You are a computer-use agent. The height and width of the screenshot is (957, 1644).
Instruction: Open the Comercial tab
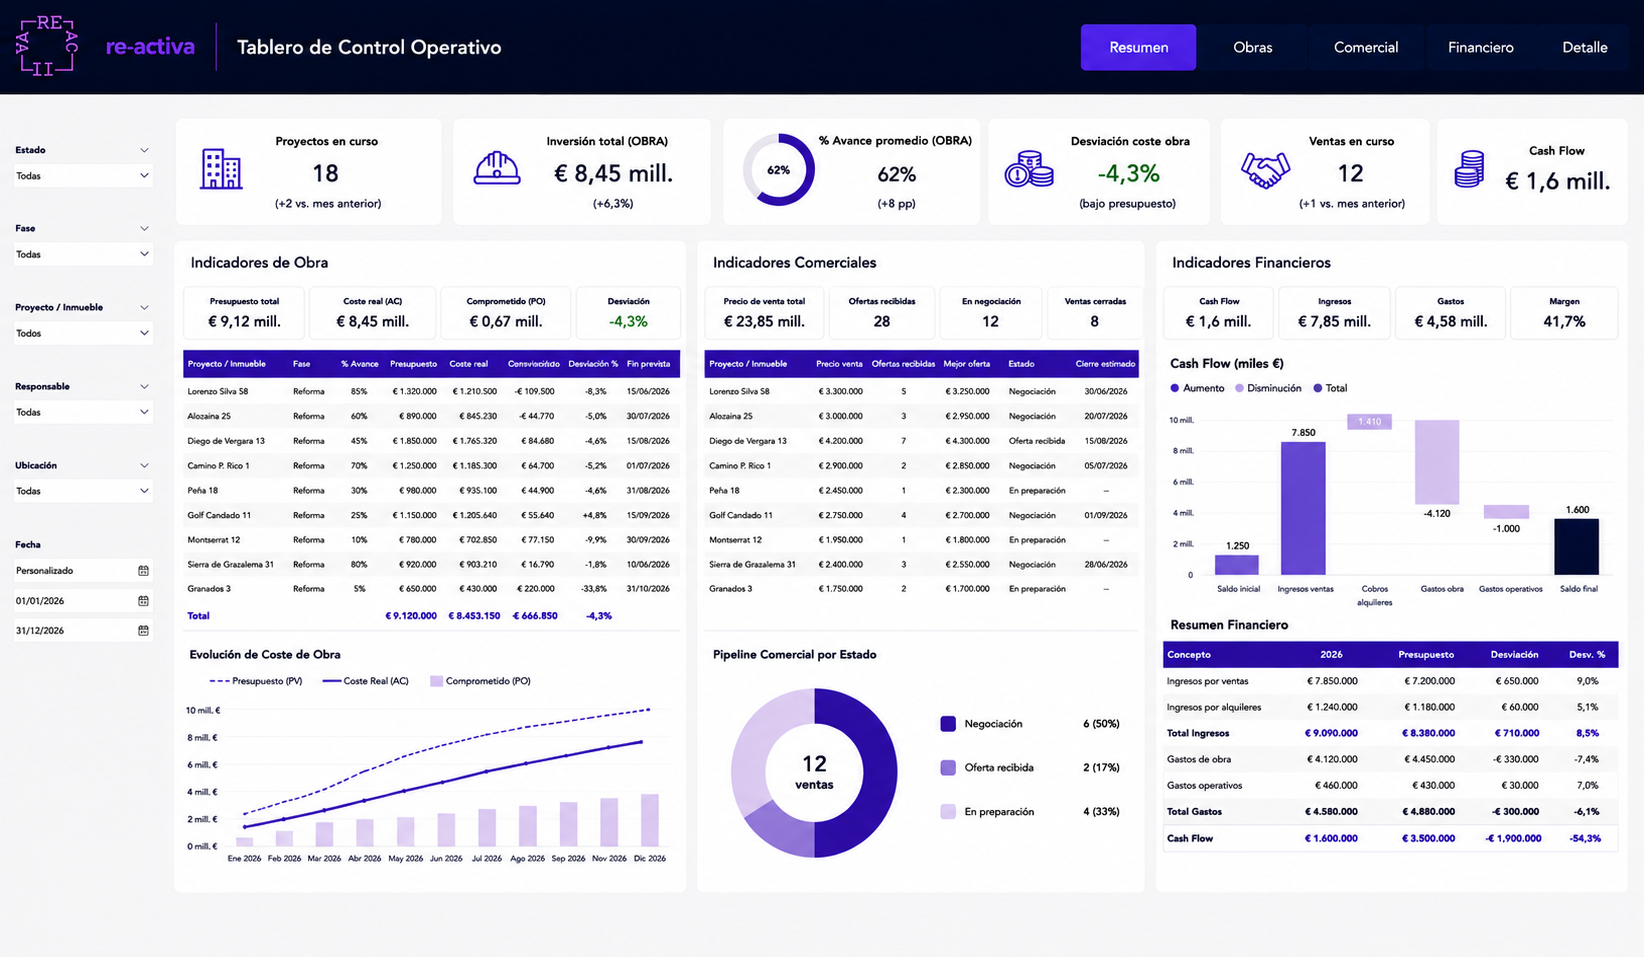[1366, 47]
